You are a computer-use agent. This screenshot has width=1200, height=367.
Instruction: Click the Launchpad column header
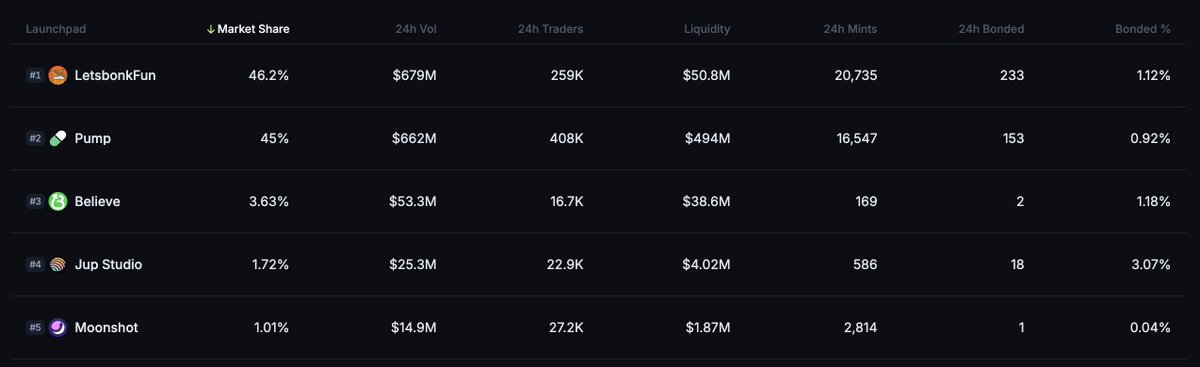click(56, 29)
